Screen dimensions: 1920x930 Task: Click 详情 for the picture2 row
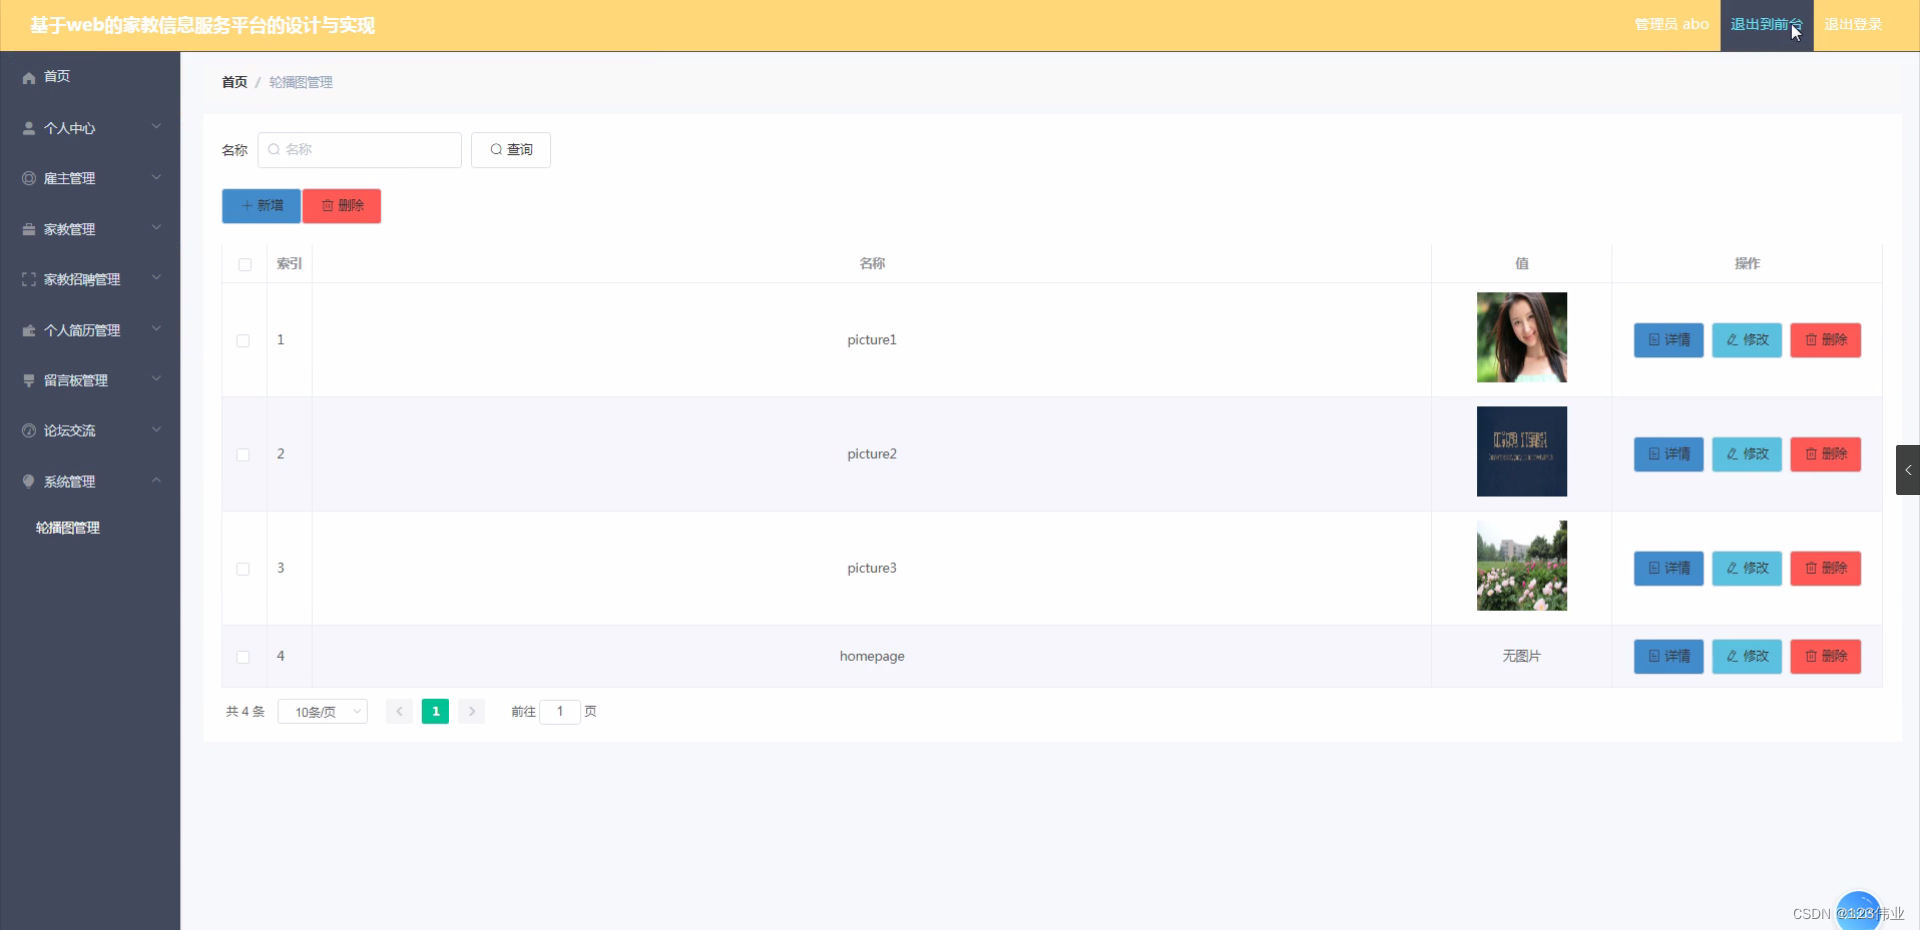pos(1667,454)
